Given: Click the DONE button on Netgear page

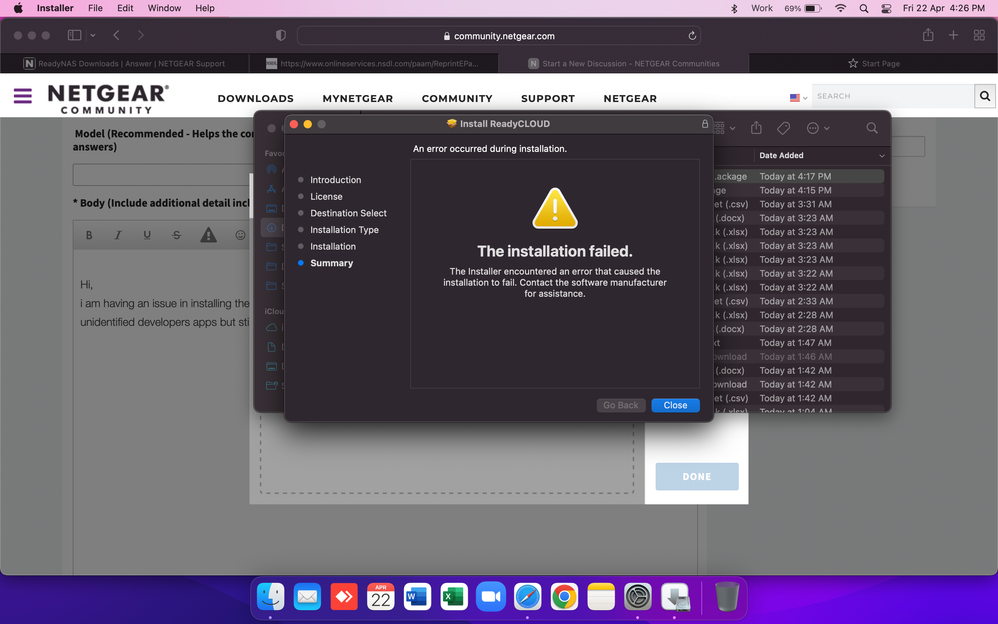Looking at the screenshot, I should pyautogui.click(x=697, y=476).
